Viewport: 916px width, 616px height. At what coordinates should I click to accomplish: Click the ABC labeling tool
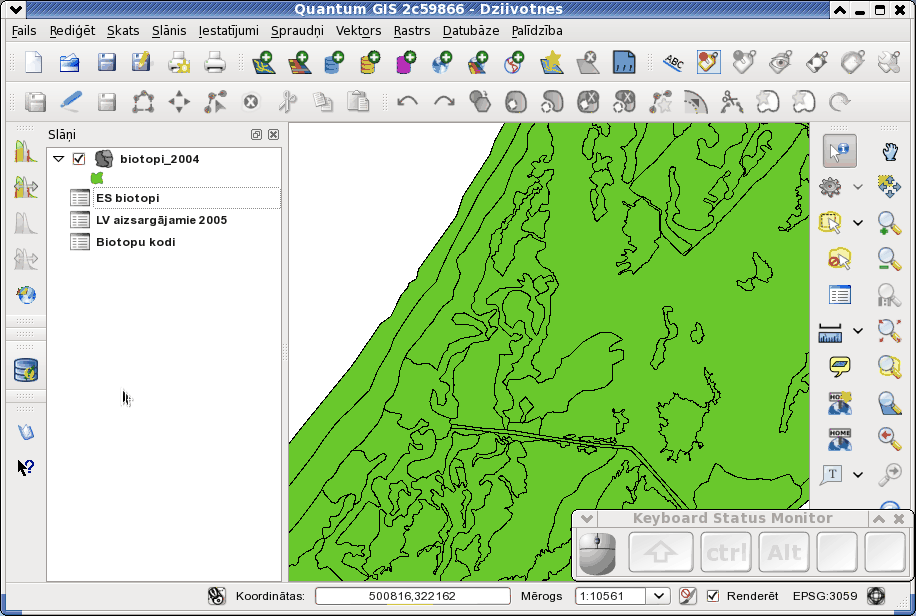click(674, 63)
